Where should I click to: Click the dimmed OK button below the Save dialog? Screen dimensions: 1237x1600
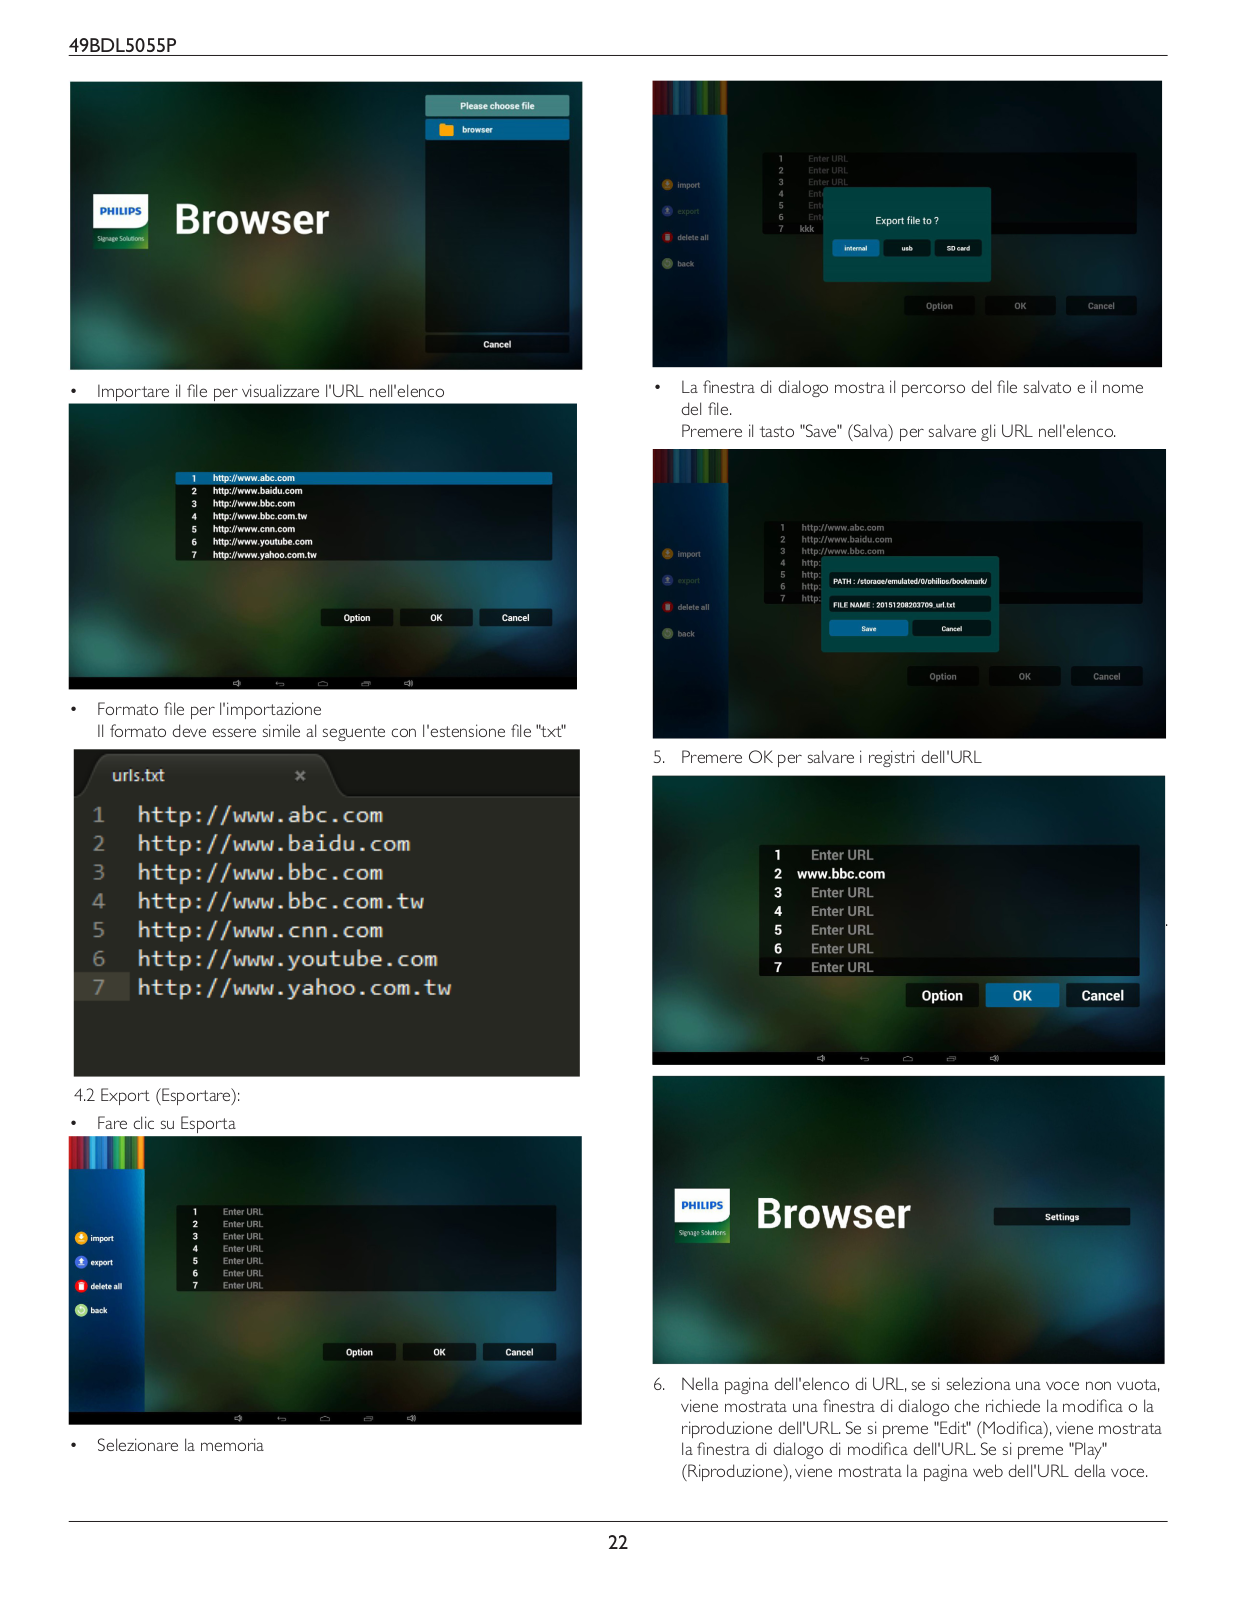pyautogui.click(x=1025, y=677)
